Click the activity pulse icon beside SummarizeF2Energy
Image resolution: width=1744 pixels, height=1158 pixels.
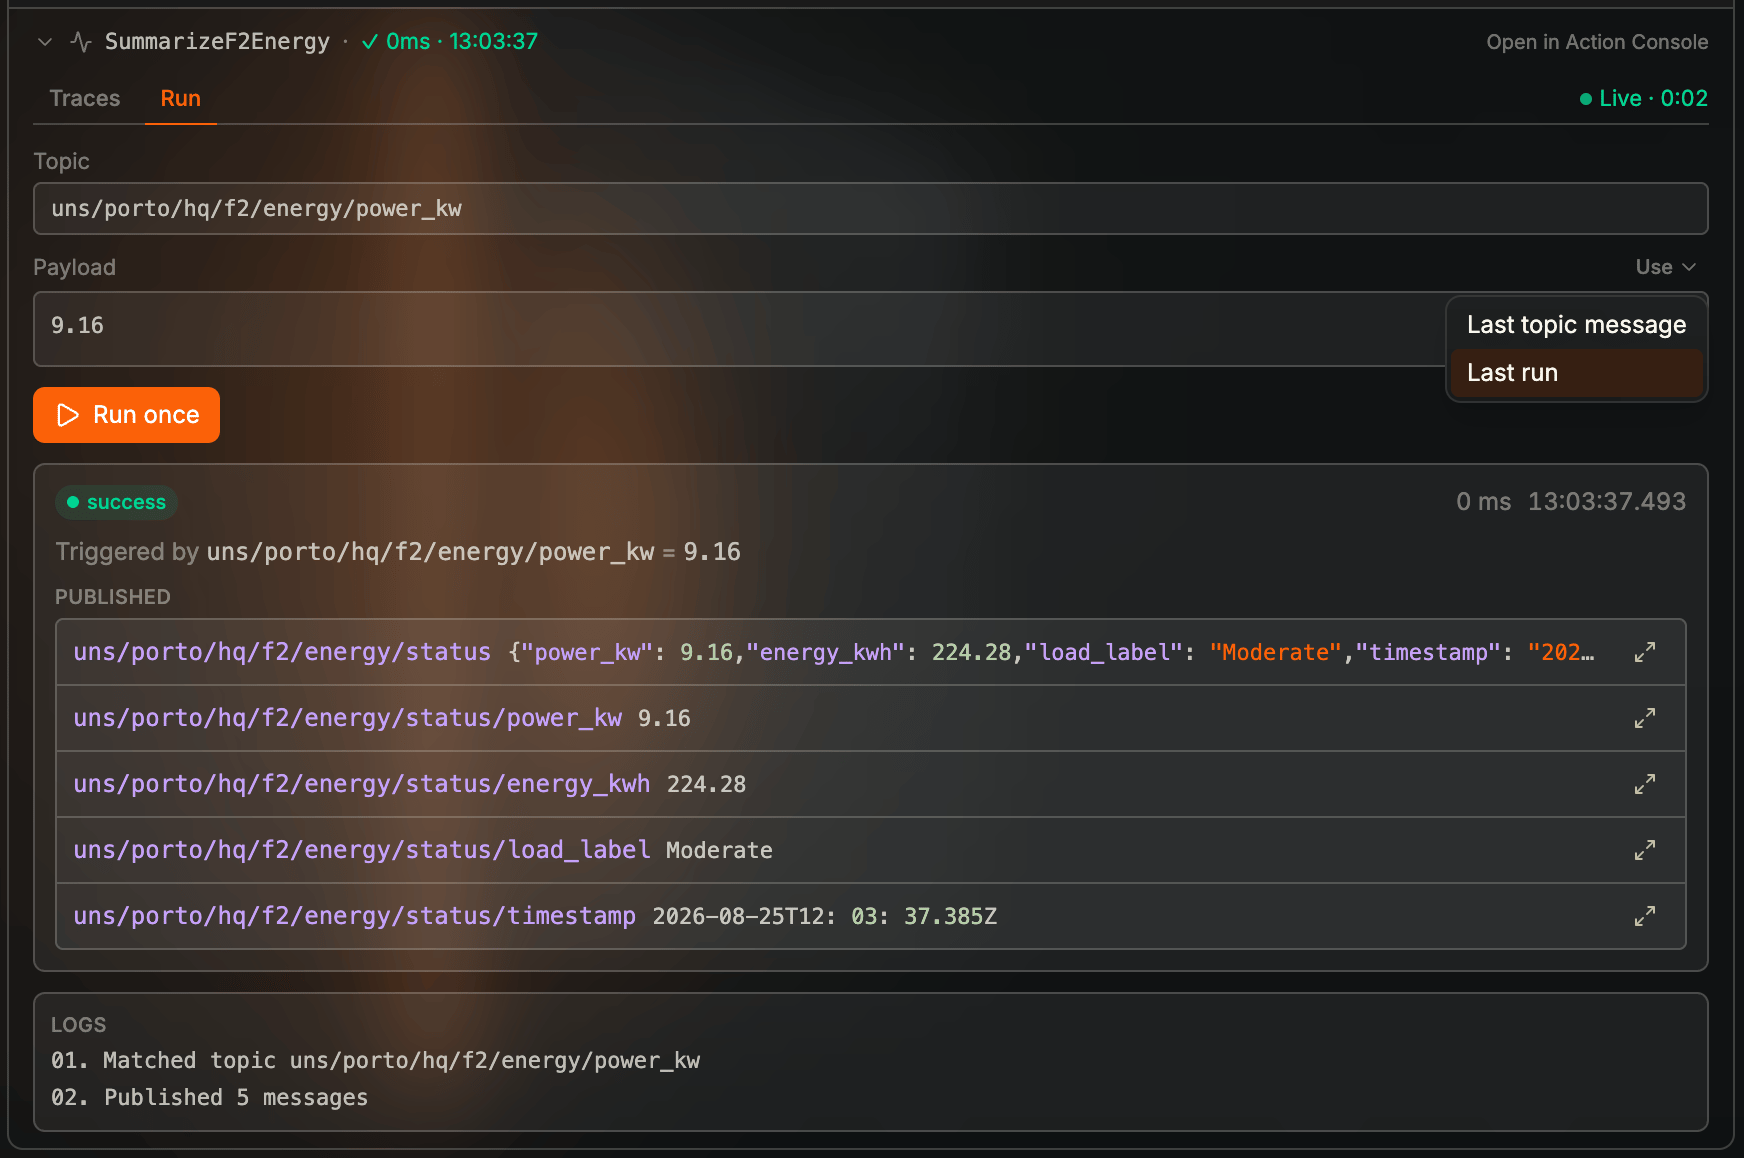pos(81,42)
